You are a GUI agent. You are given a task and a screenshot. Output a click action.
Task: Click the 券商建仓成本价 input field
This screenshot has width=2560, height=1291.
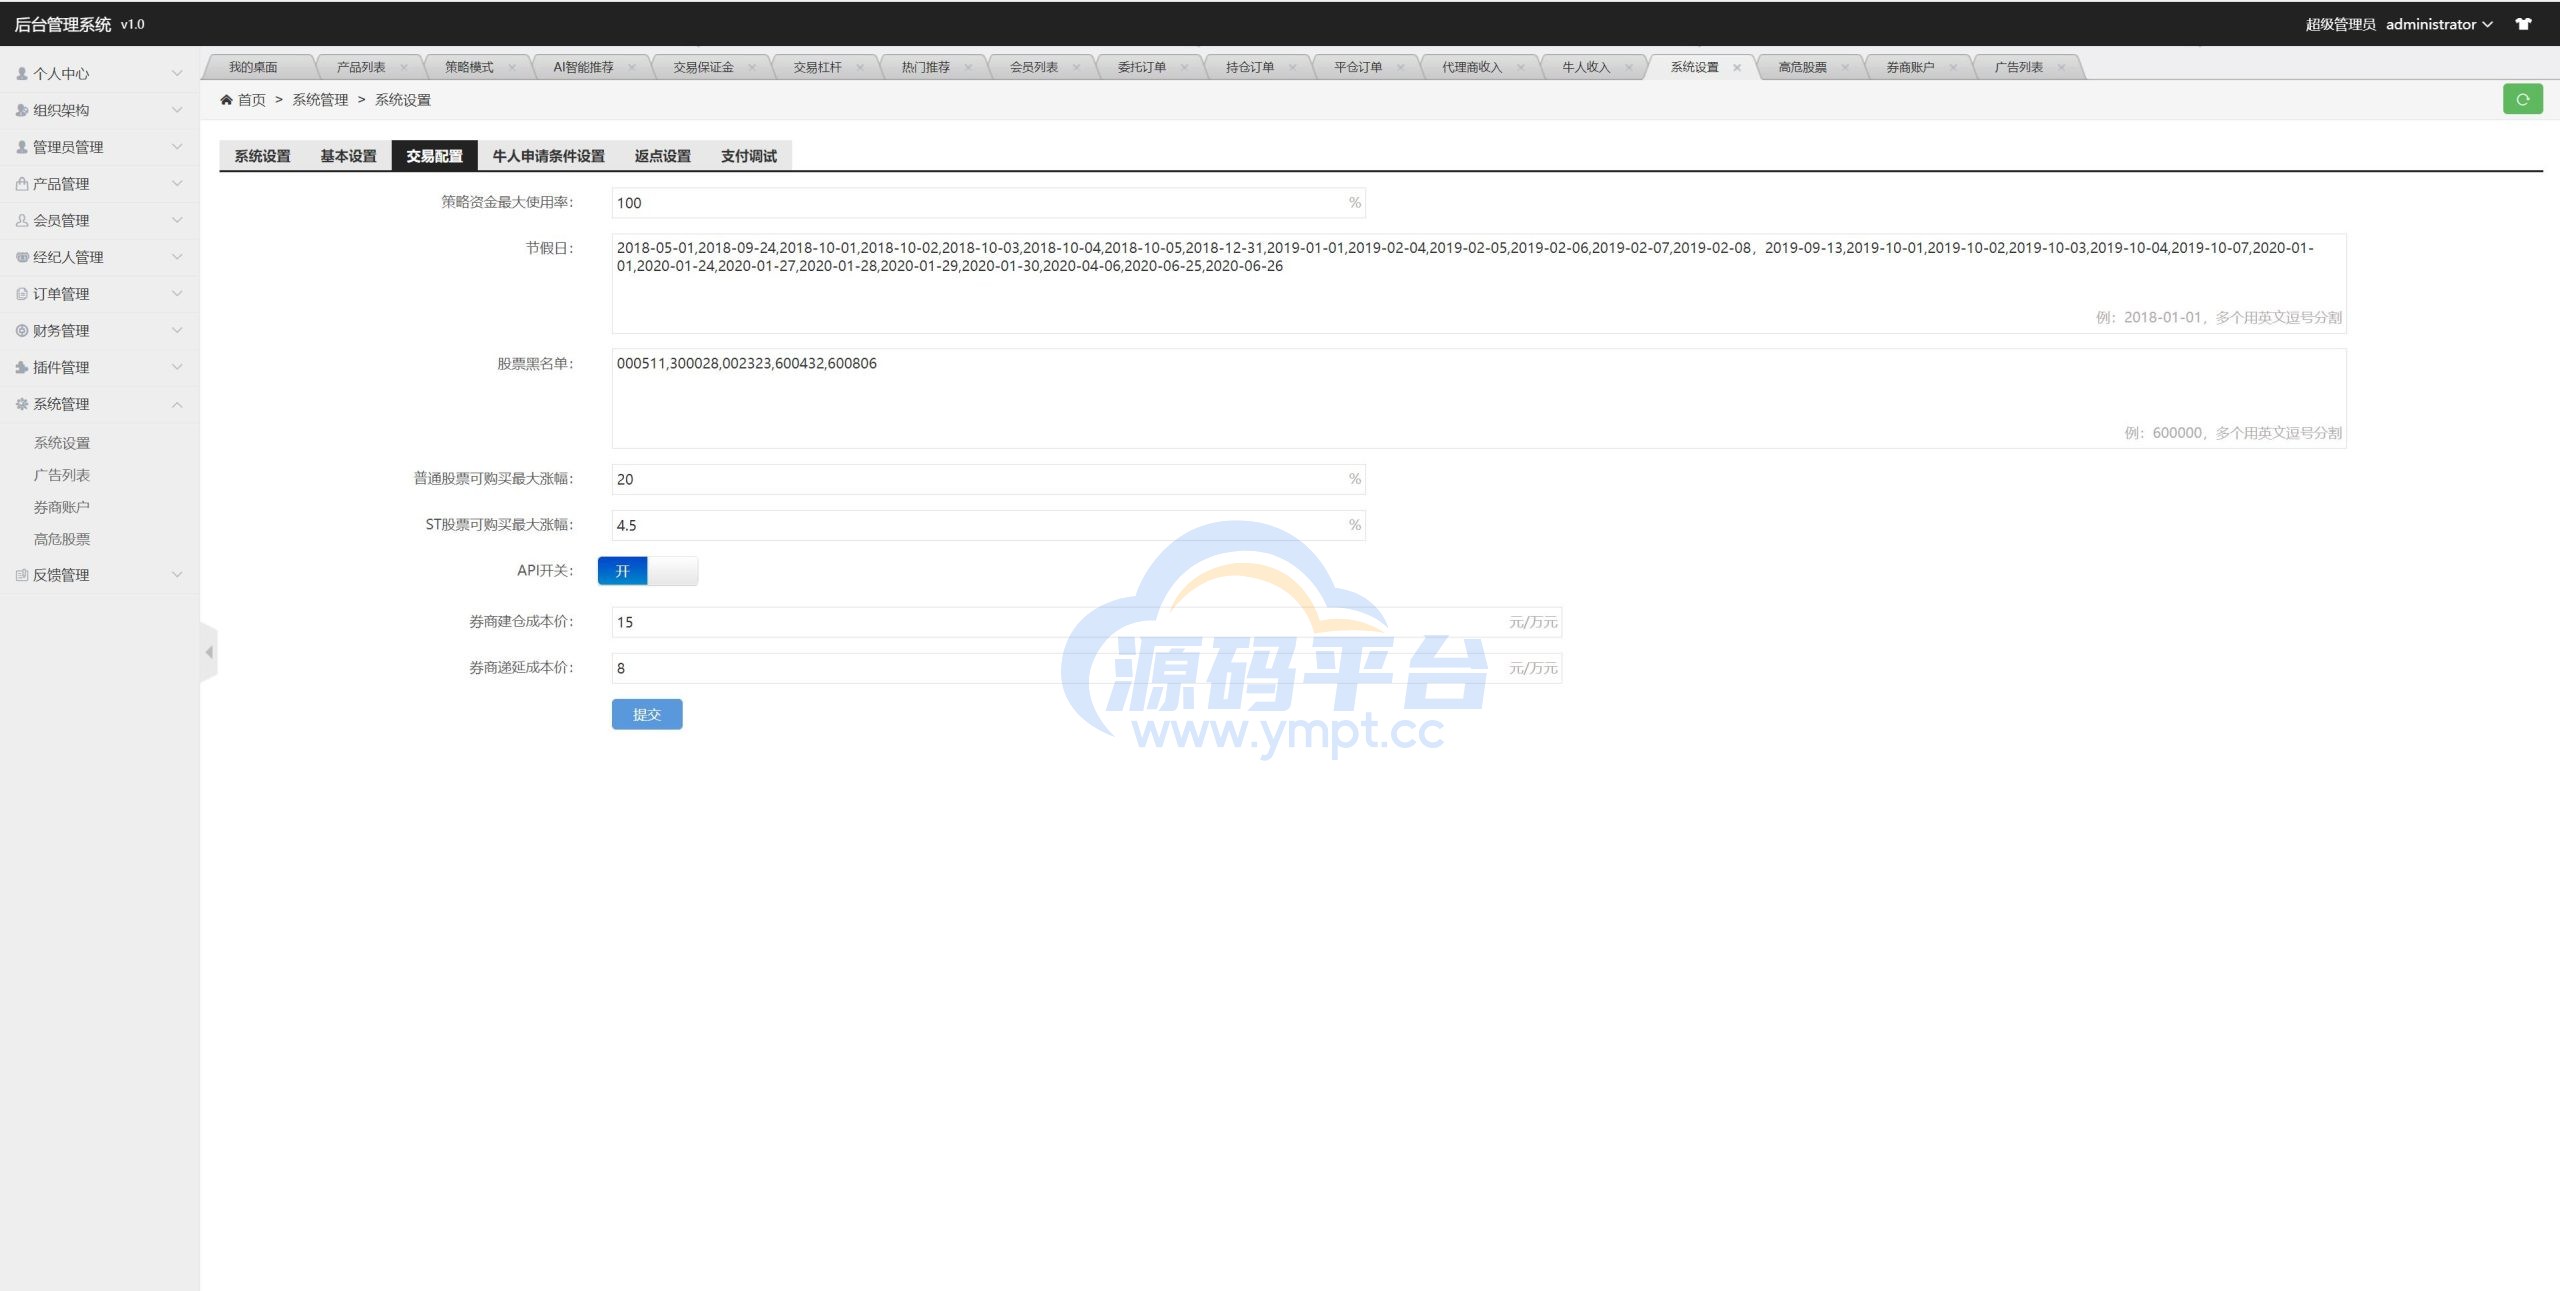[x=1060, y=622]
